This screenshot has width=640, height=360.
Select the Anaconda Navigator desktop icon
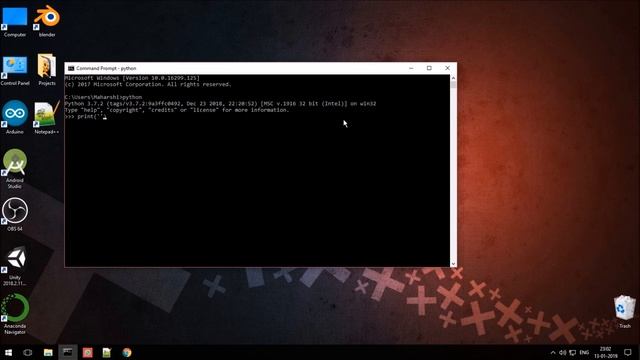pos(15,314)
